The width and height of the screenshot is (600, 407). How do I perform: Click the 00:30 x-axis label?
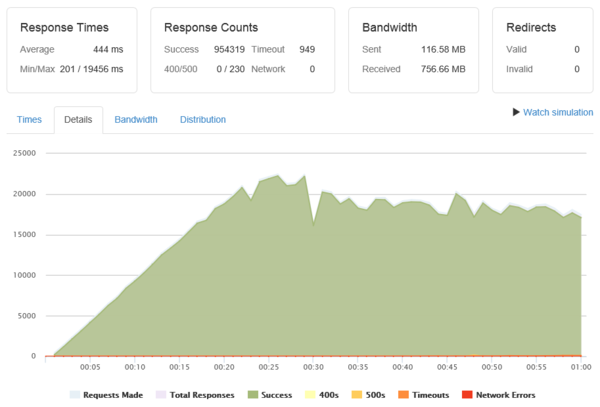click(x=313, y=367)
